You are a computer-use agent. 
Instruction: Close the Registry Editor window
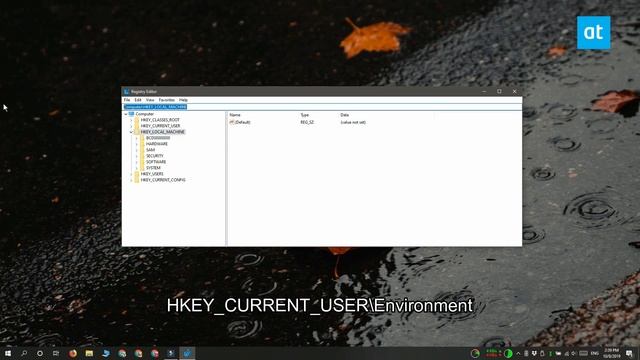click(x=514, y=91)
